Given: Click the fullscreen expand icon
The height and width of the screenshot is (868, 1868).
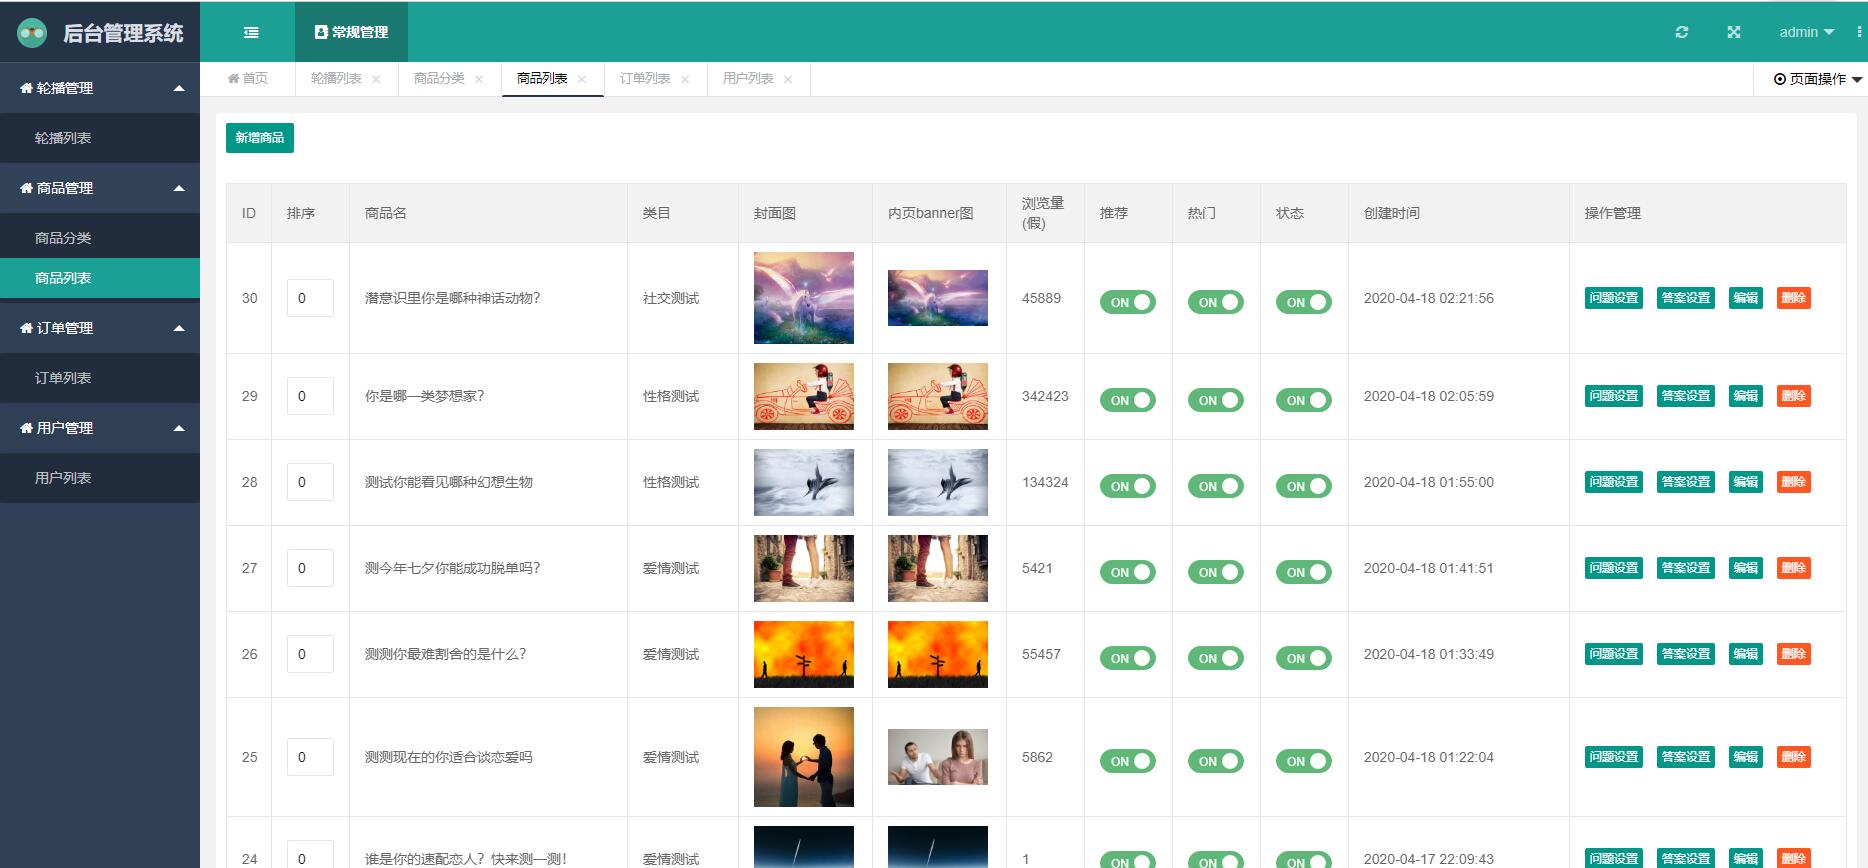Looking at the screenshot, I should coord(1734,32).
